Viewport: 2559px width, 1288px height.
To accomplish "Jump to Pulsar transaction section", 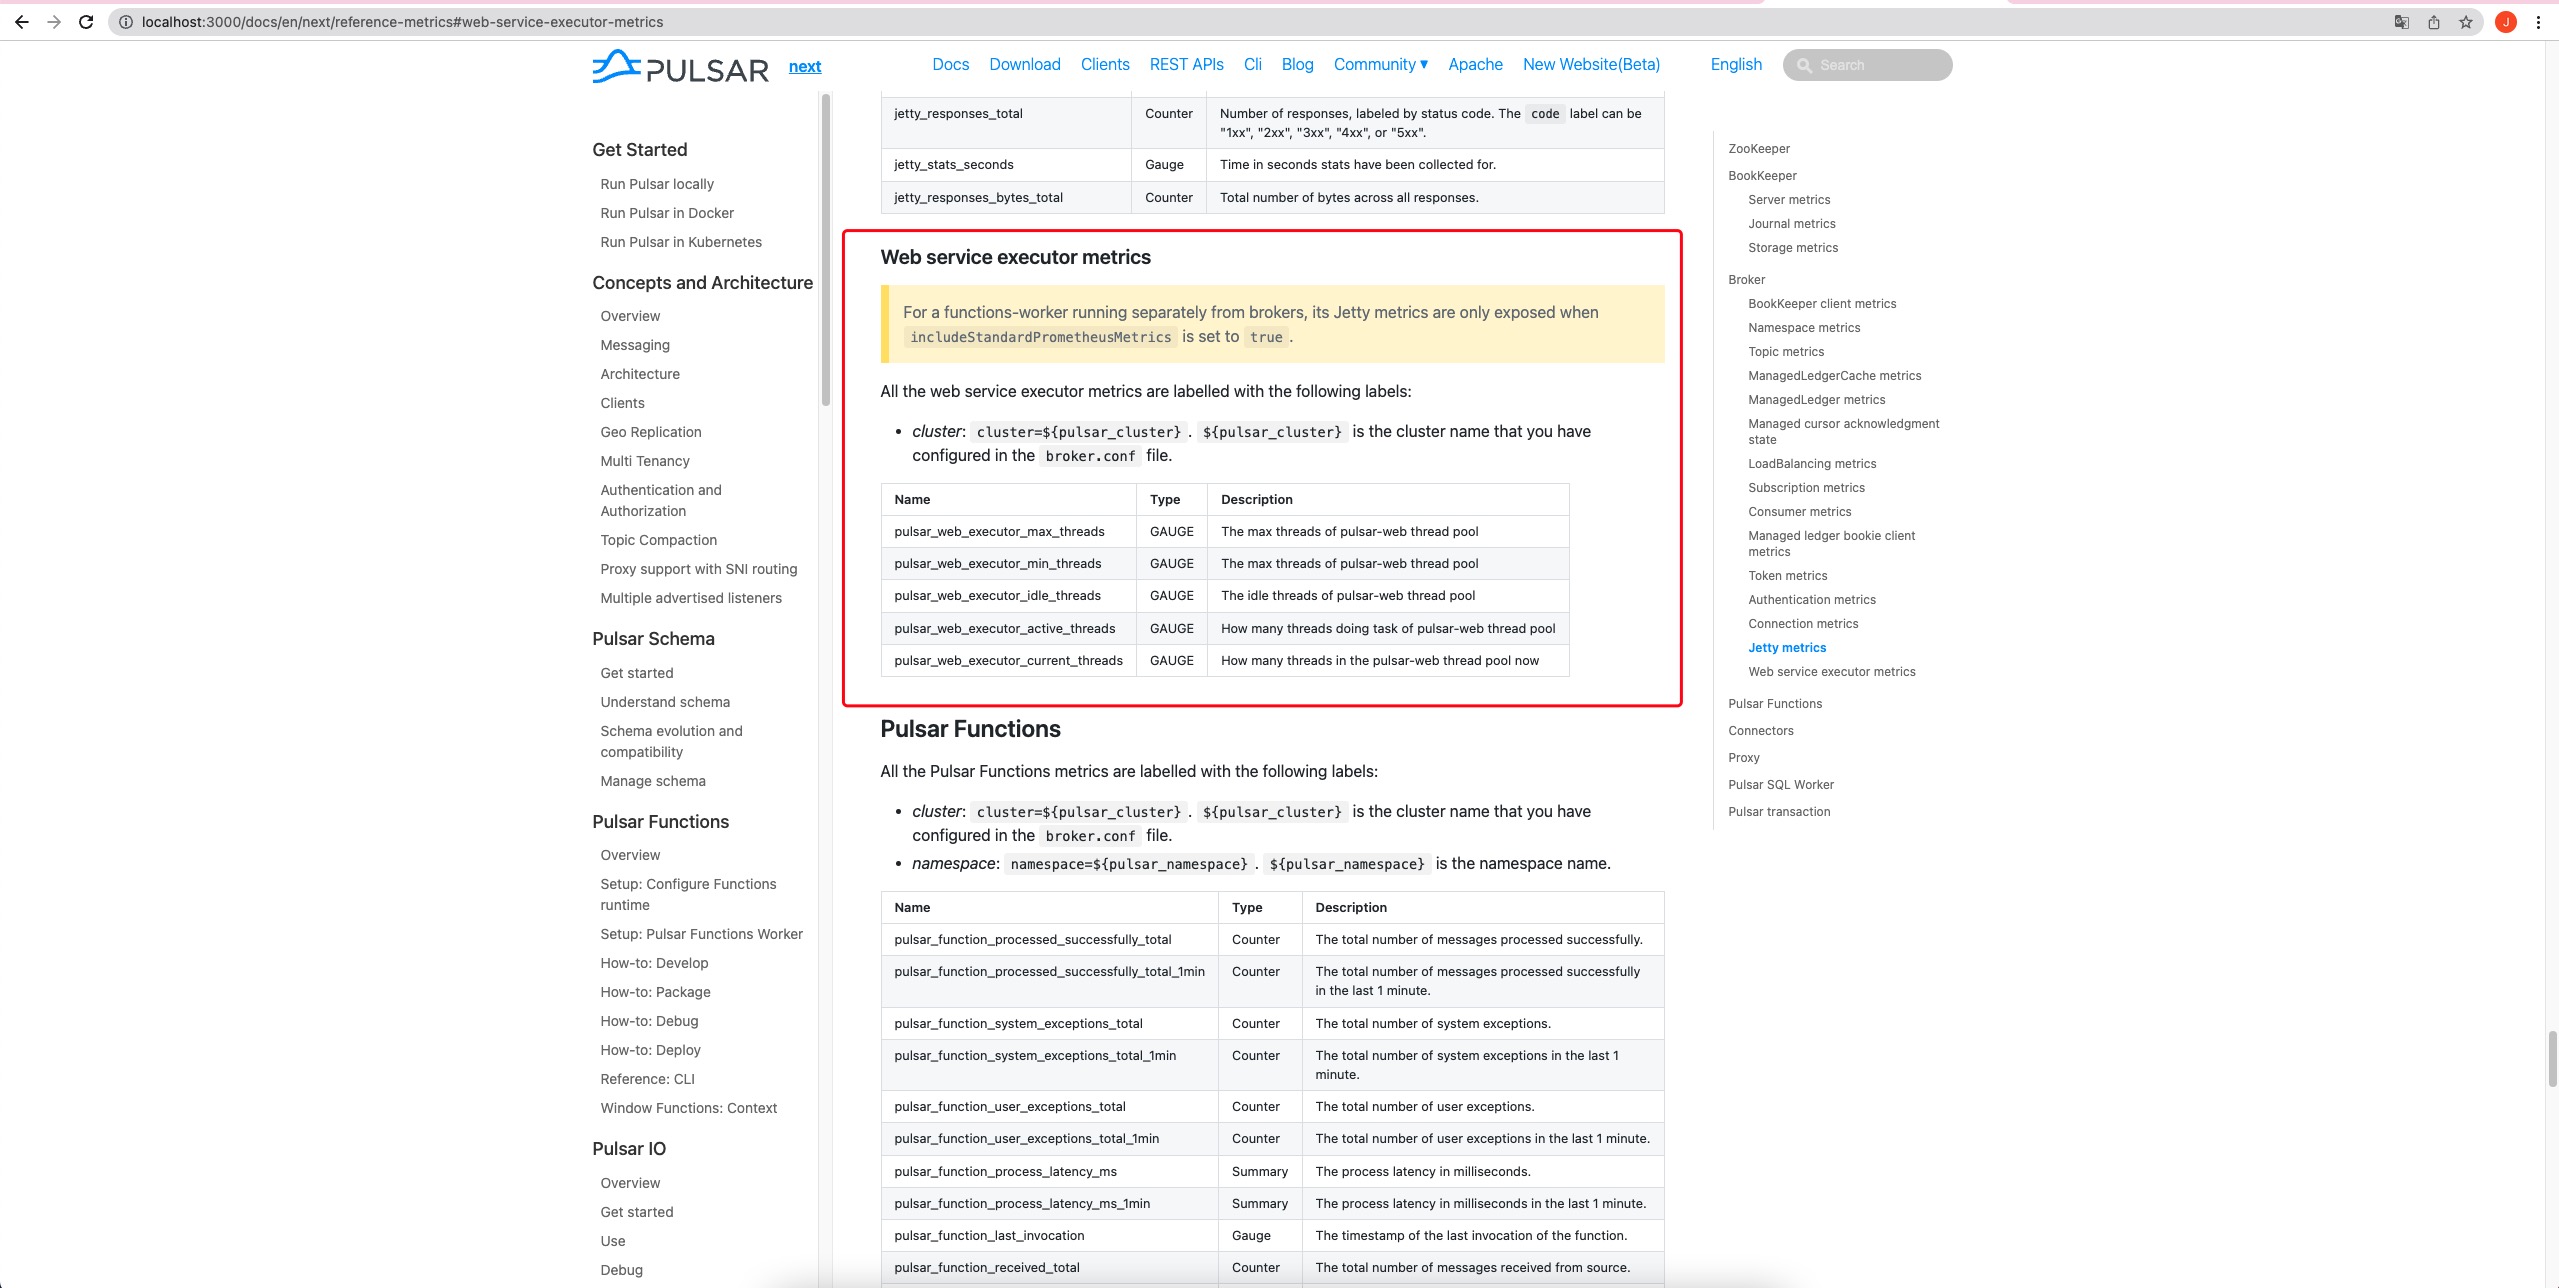I will coord(1778,812).
